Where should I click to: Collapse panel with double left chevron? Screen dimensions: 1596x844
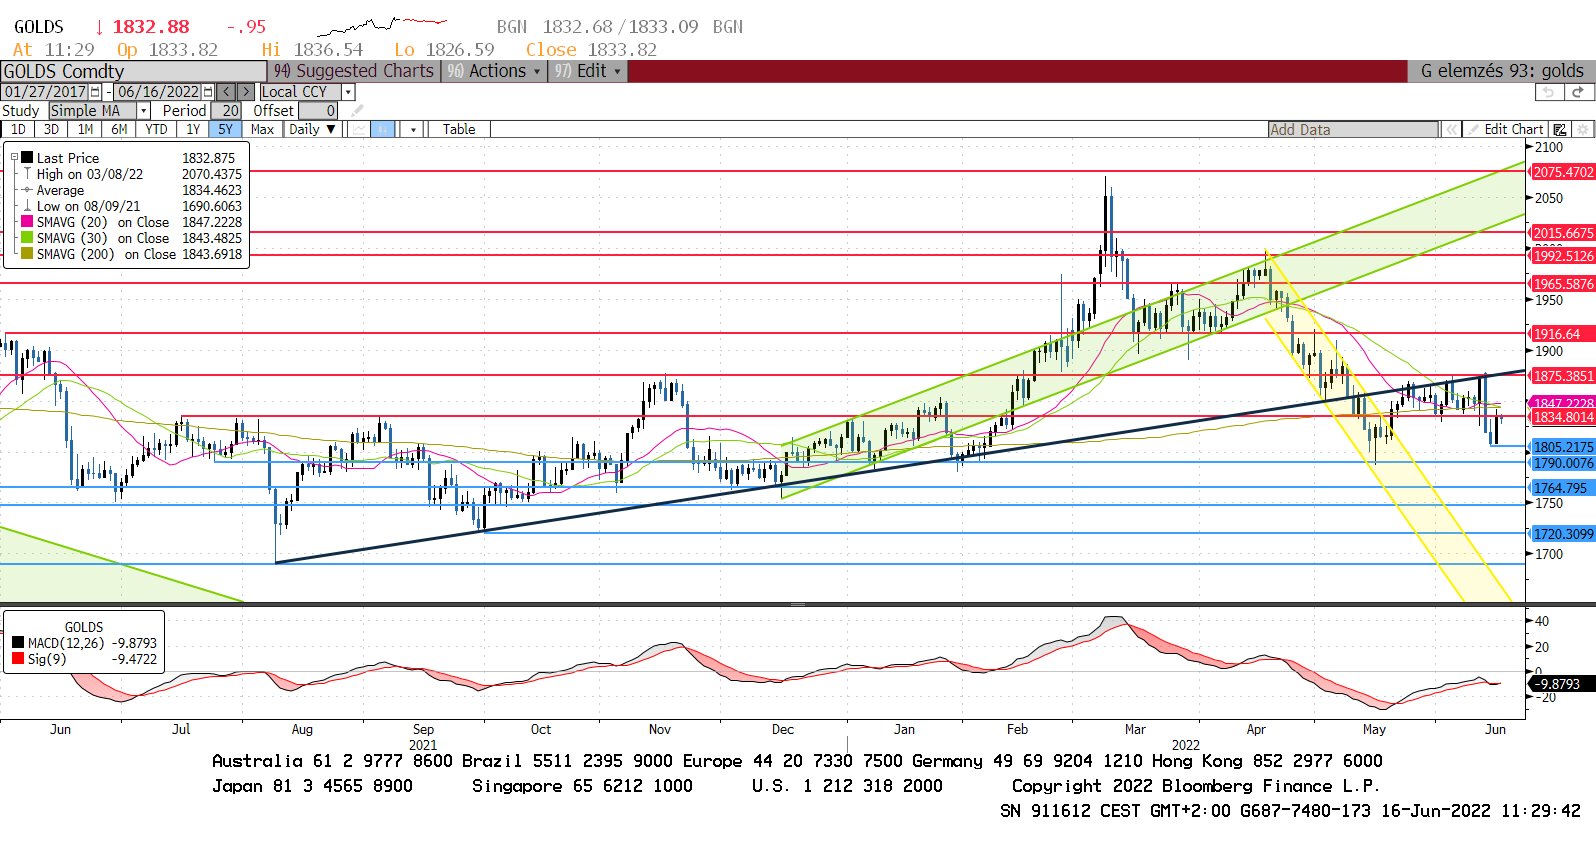coord(1451,129)
